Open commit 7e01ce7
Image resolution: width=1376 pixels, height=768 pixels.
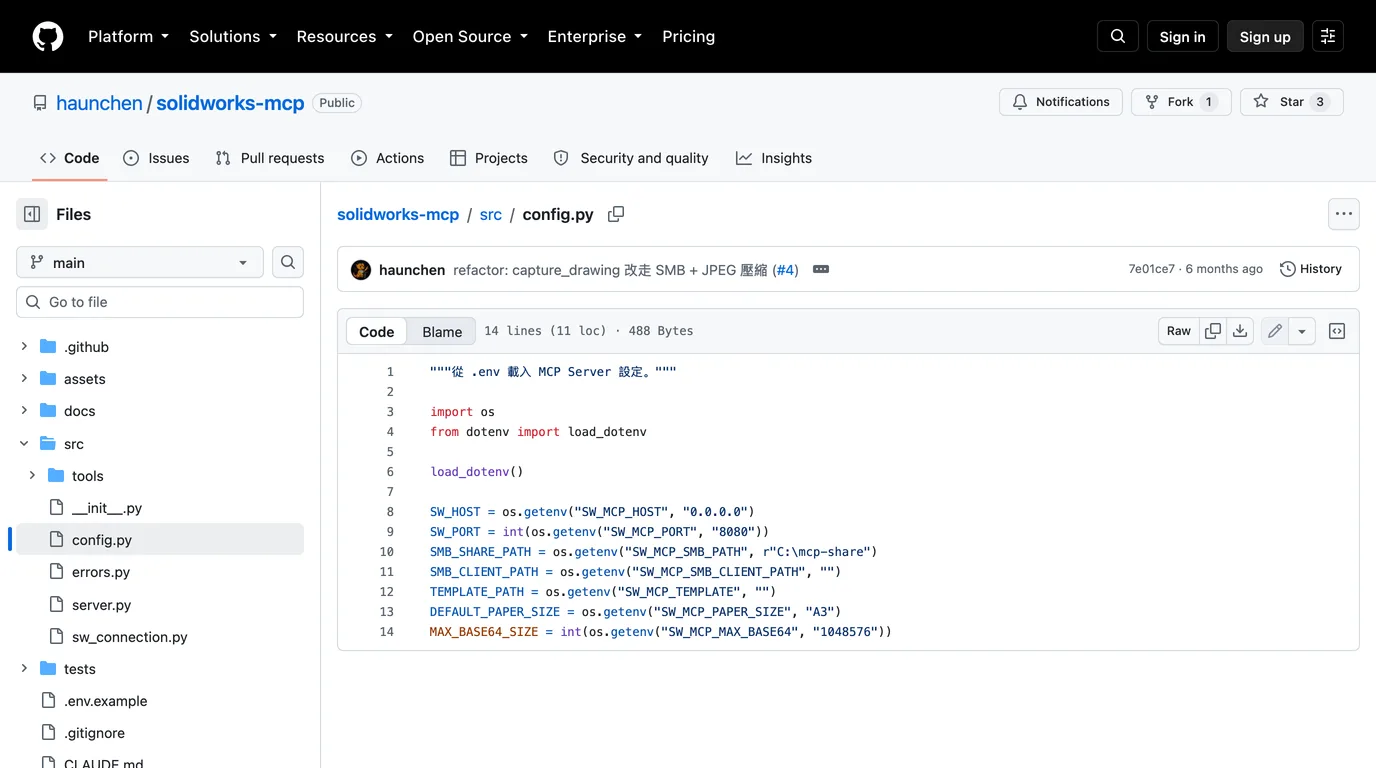tap(1151, 269)
